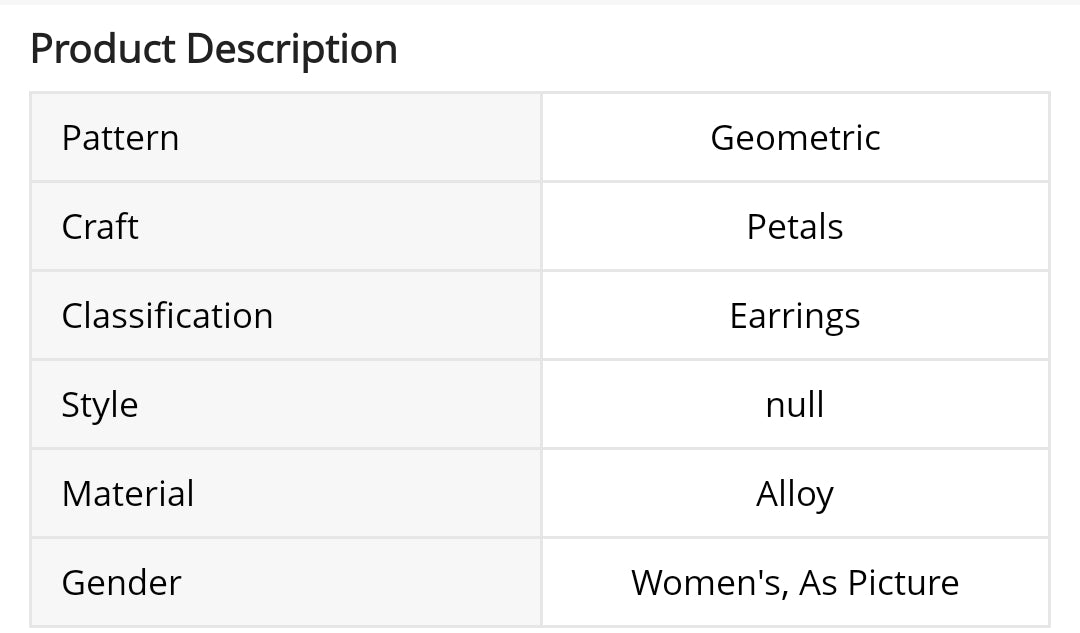Select the Classification label

(167, 316)
